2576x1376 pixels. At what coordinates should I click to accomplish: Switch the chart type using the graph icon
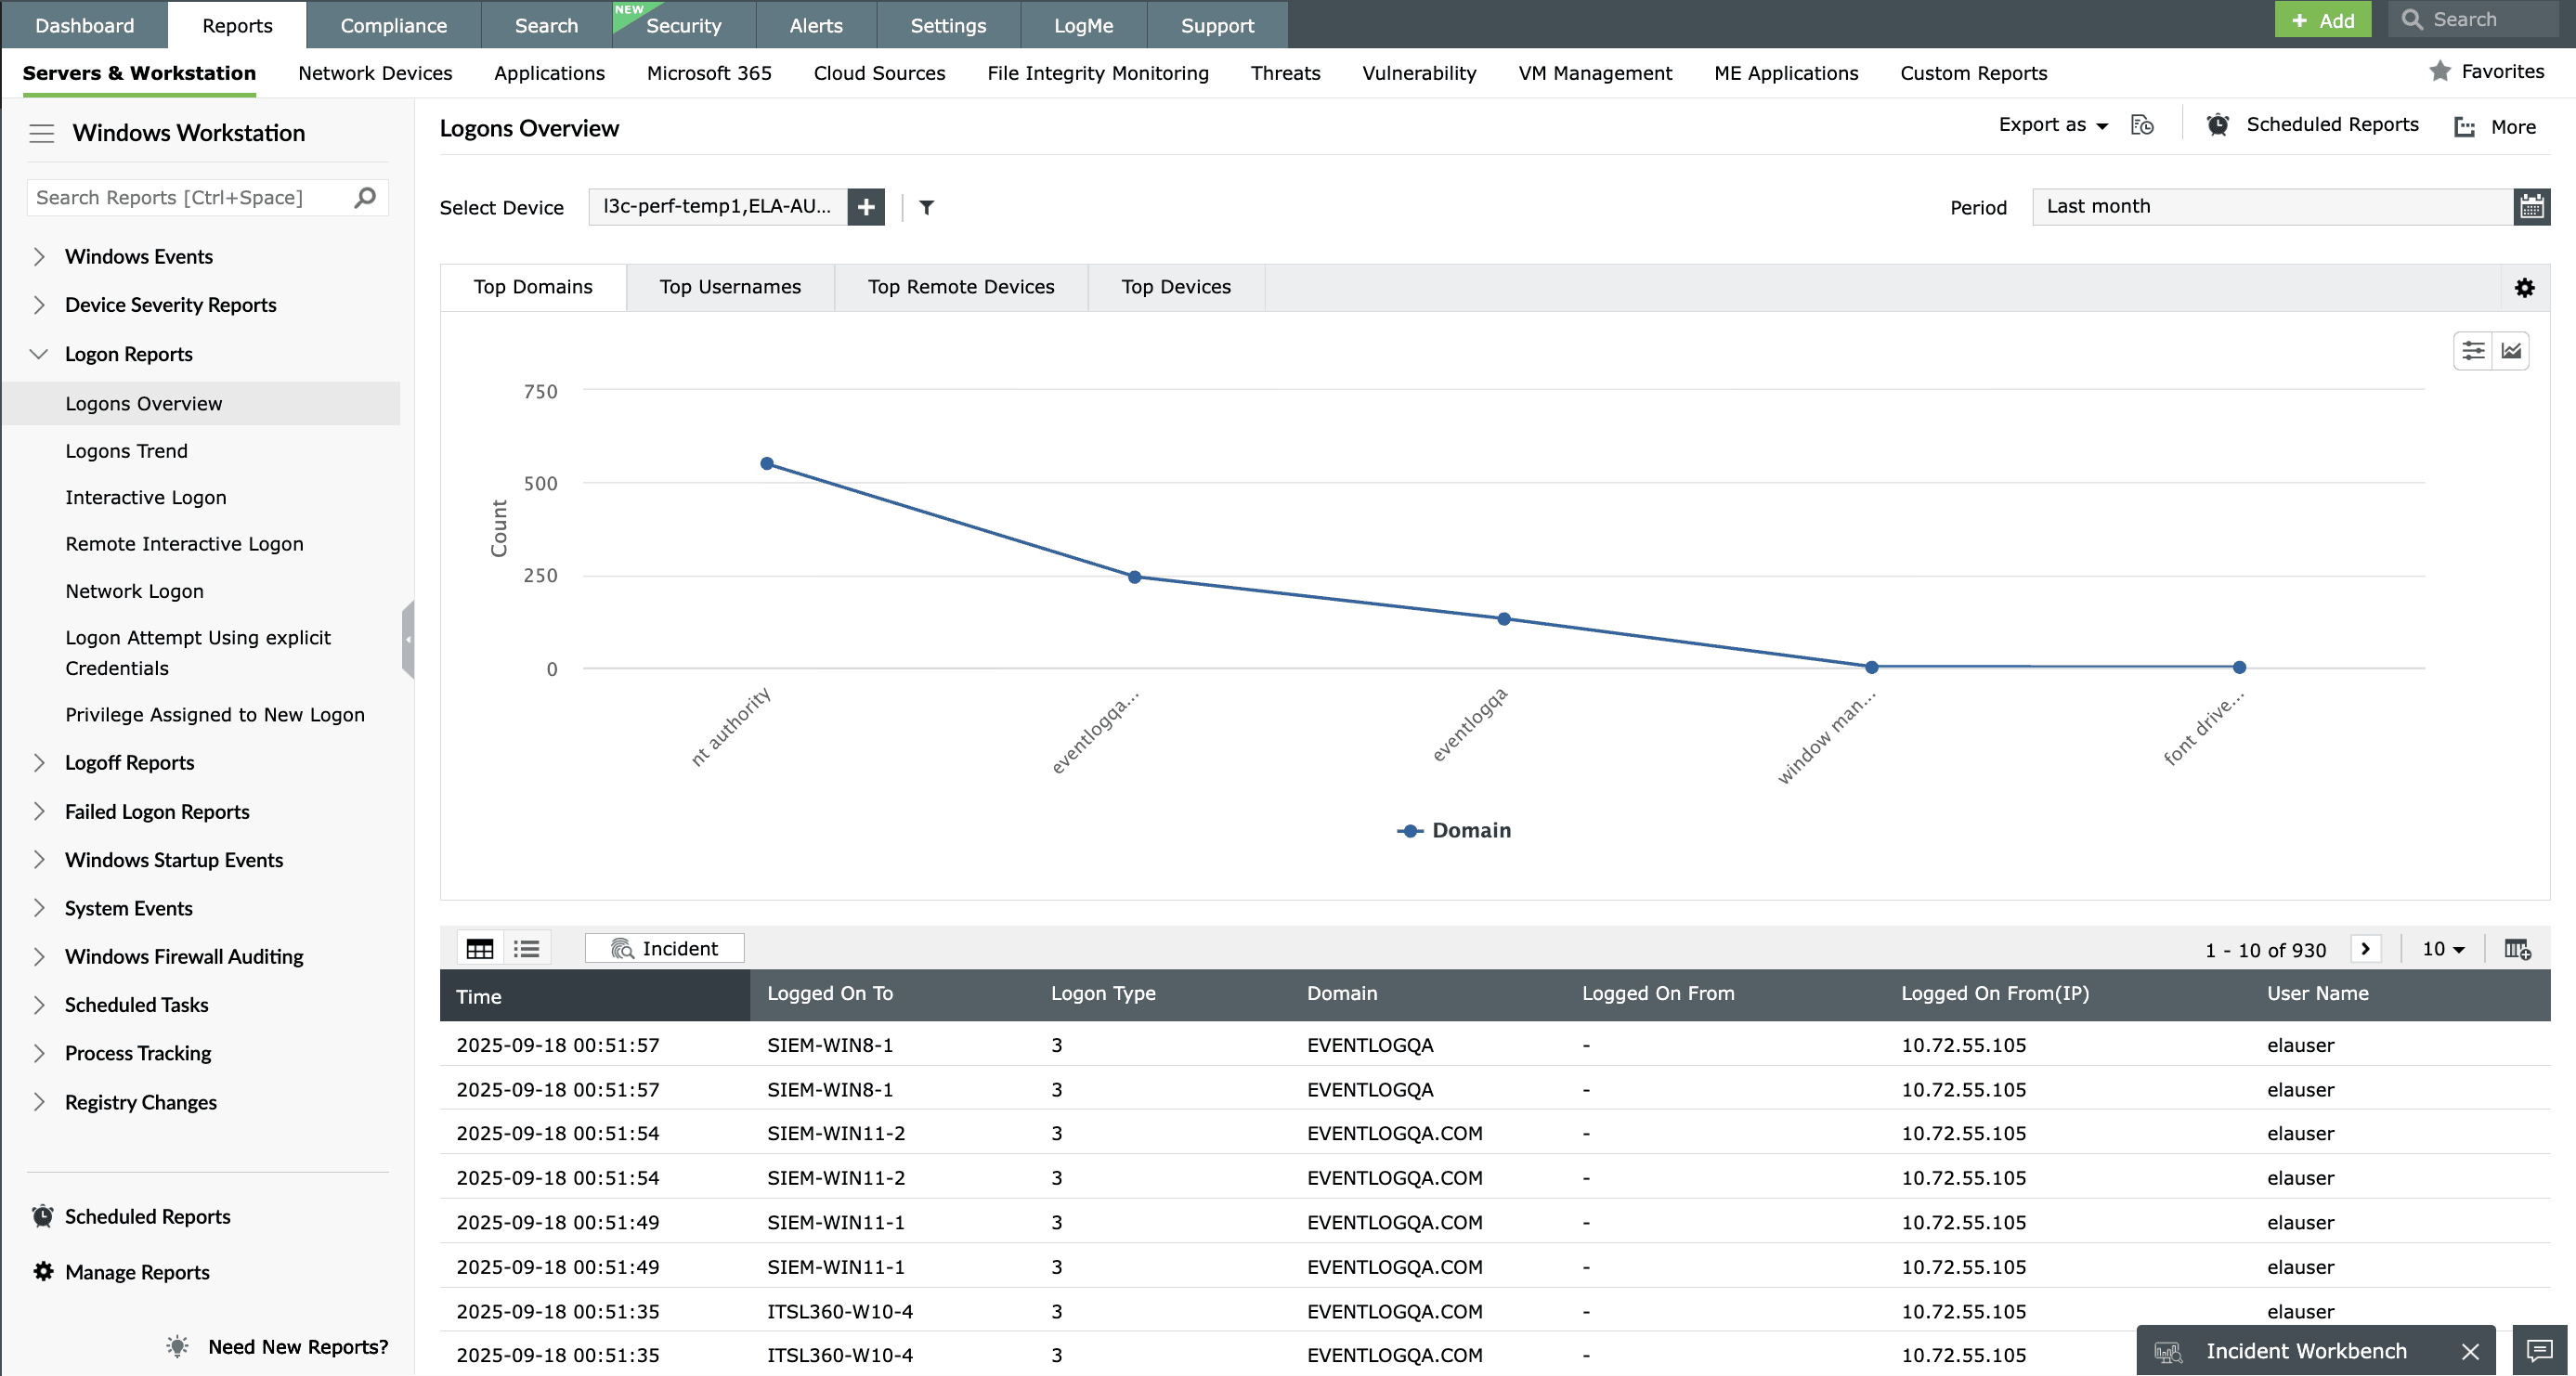tap(2511, 351)
